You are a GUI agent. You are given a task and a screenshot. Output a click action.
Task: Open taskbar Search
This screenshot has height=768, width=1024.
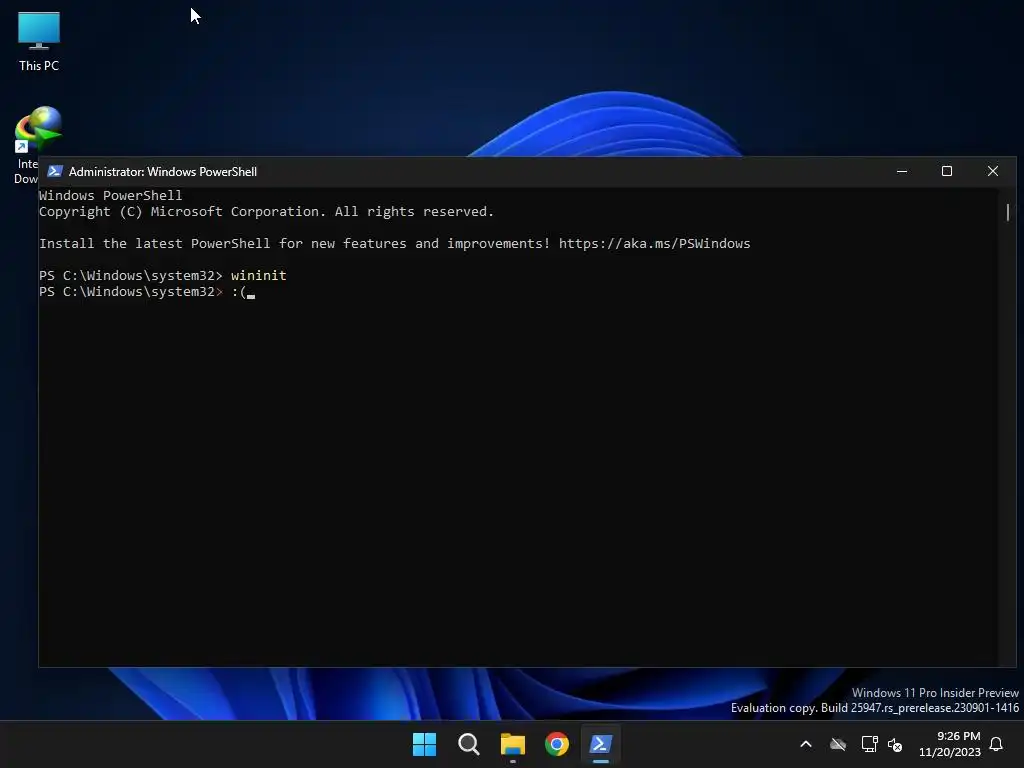click(469, 744)
